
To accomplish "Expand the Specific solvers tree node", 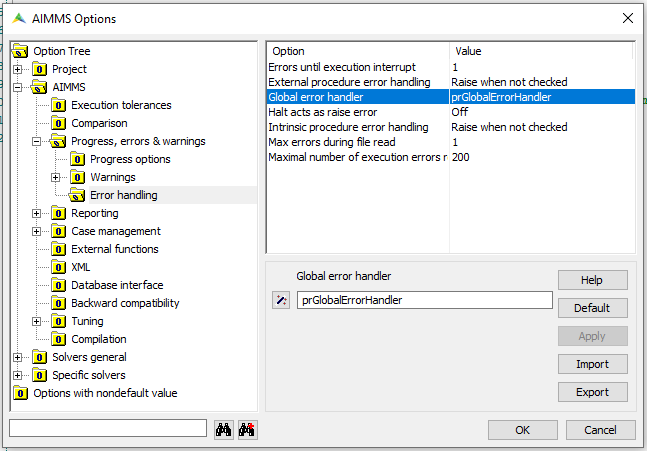I will 17,375.
